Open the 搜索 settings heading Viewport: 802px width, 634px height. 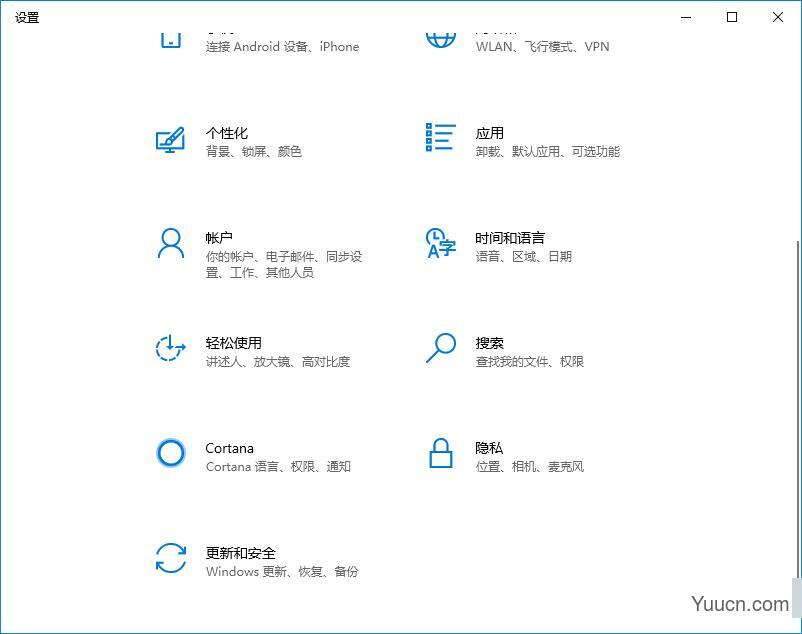tap(489, 343)
